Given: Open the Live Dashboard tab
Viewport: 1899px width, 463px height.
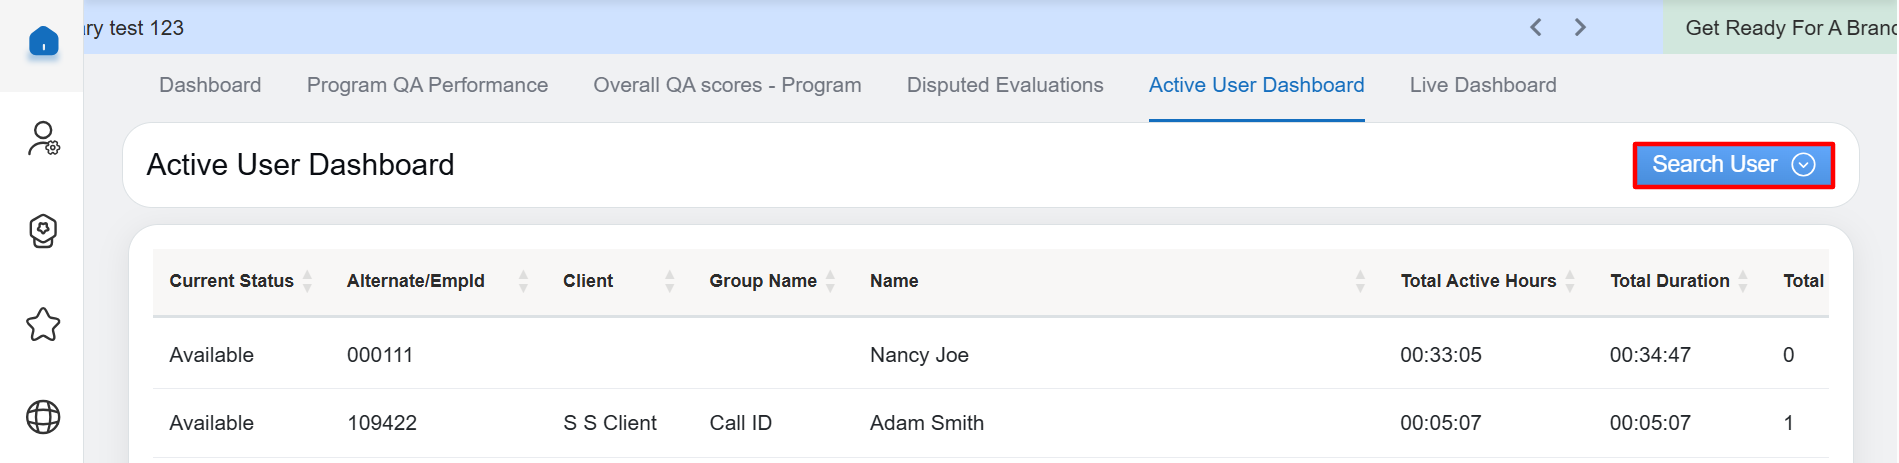Looking at the screenshot, I should coord(1482,85).
